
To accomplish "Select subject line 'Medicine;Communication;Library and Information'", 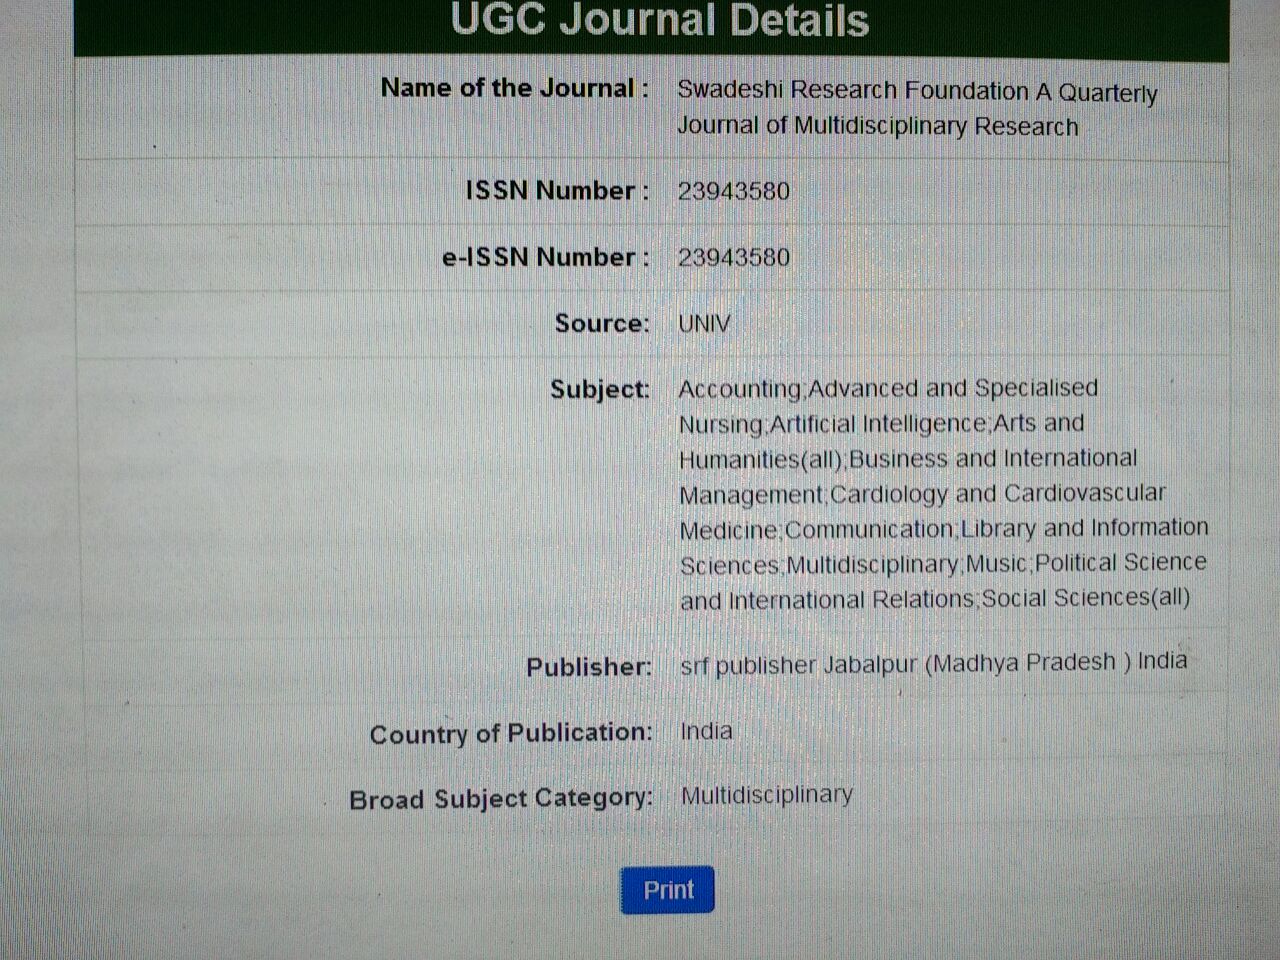I will [944, 528].
